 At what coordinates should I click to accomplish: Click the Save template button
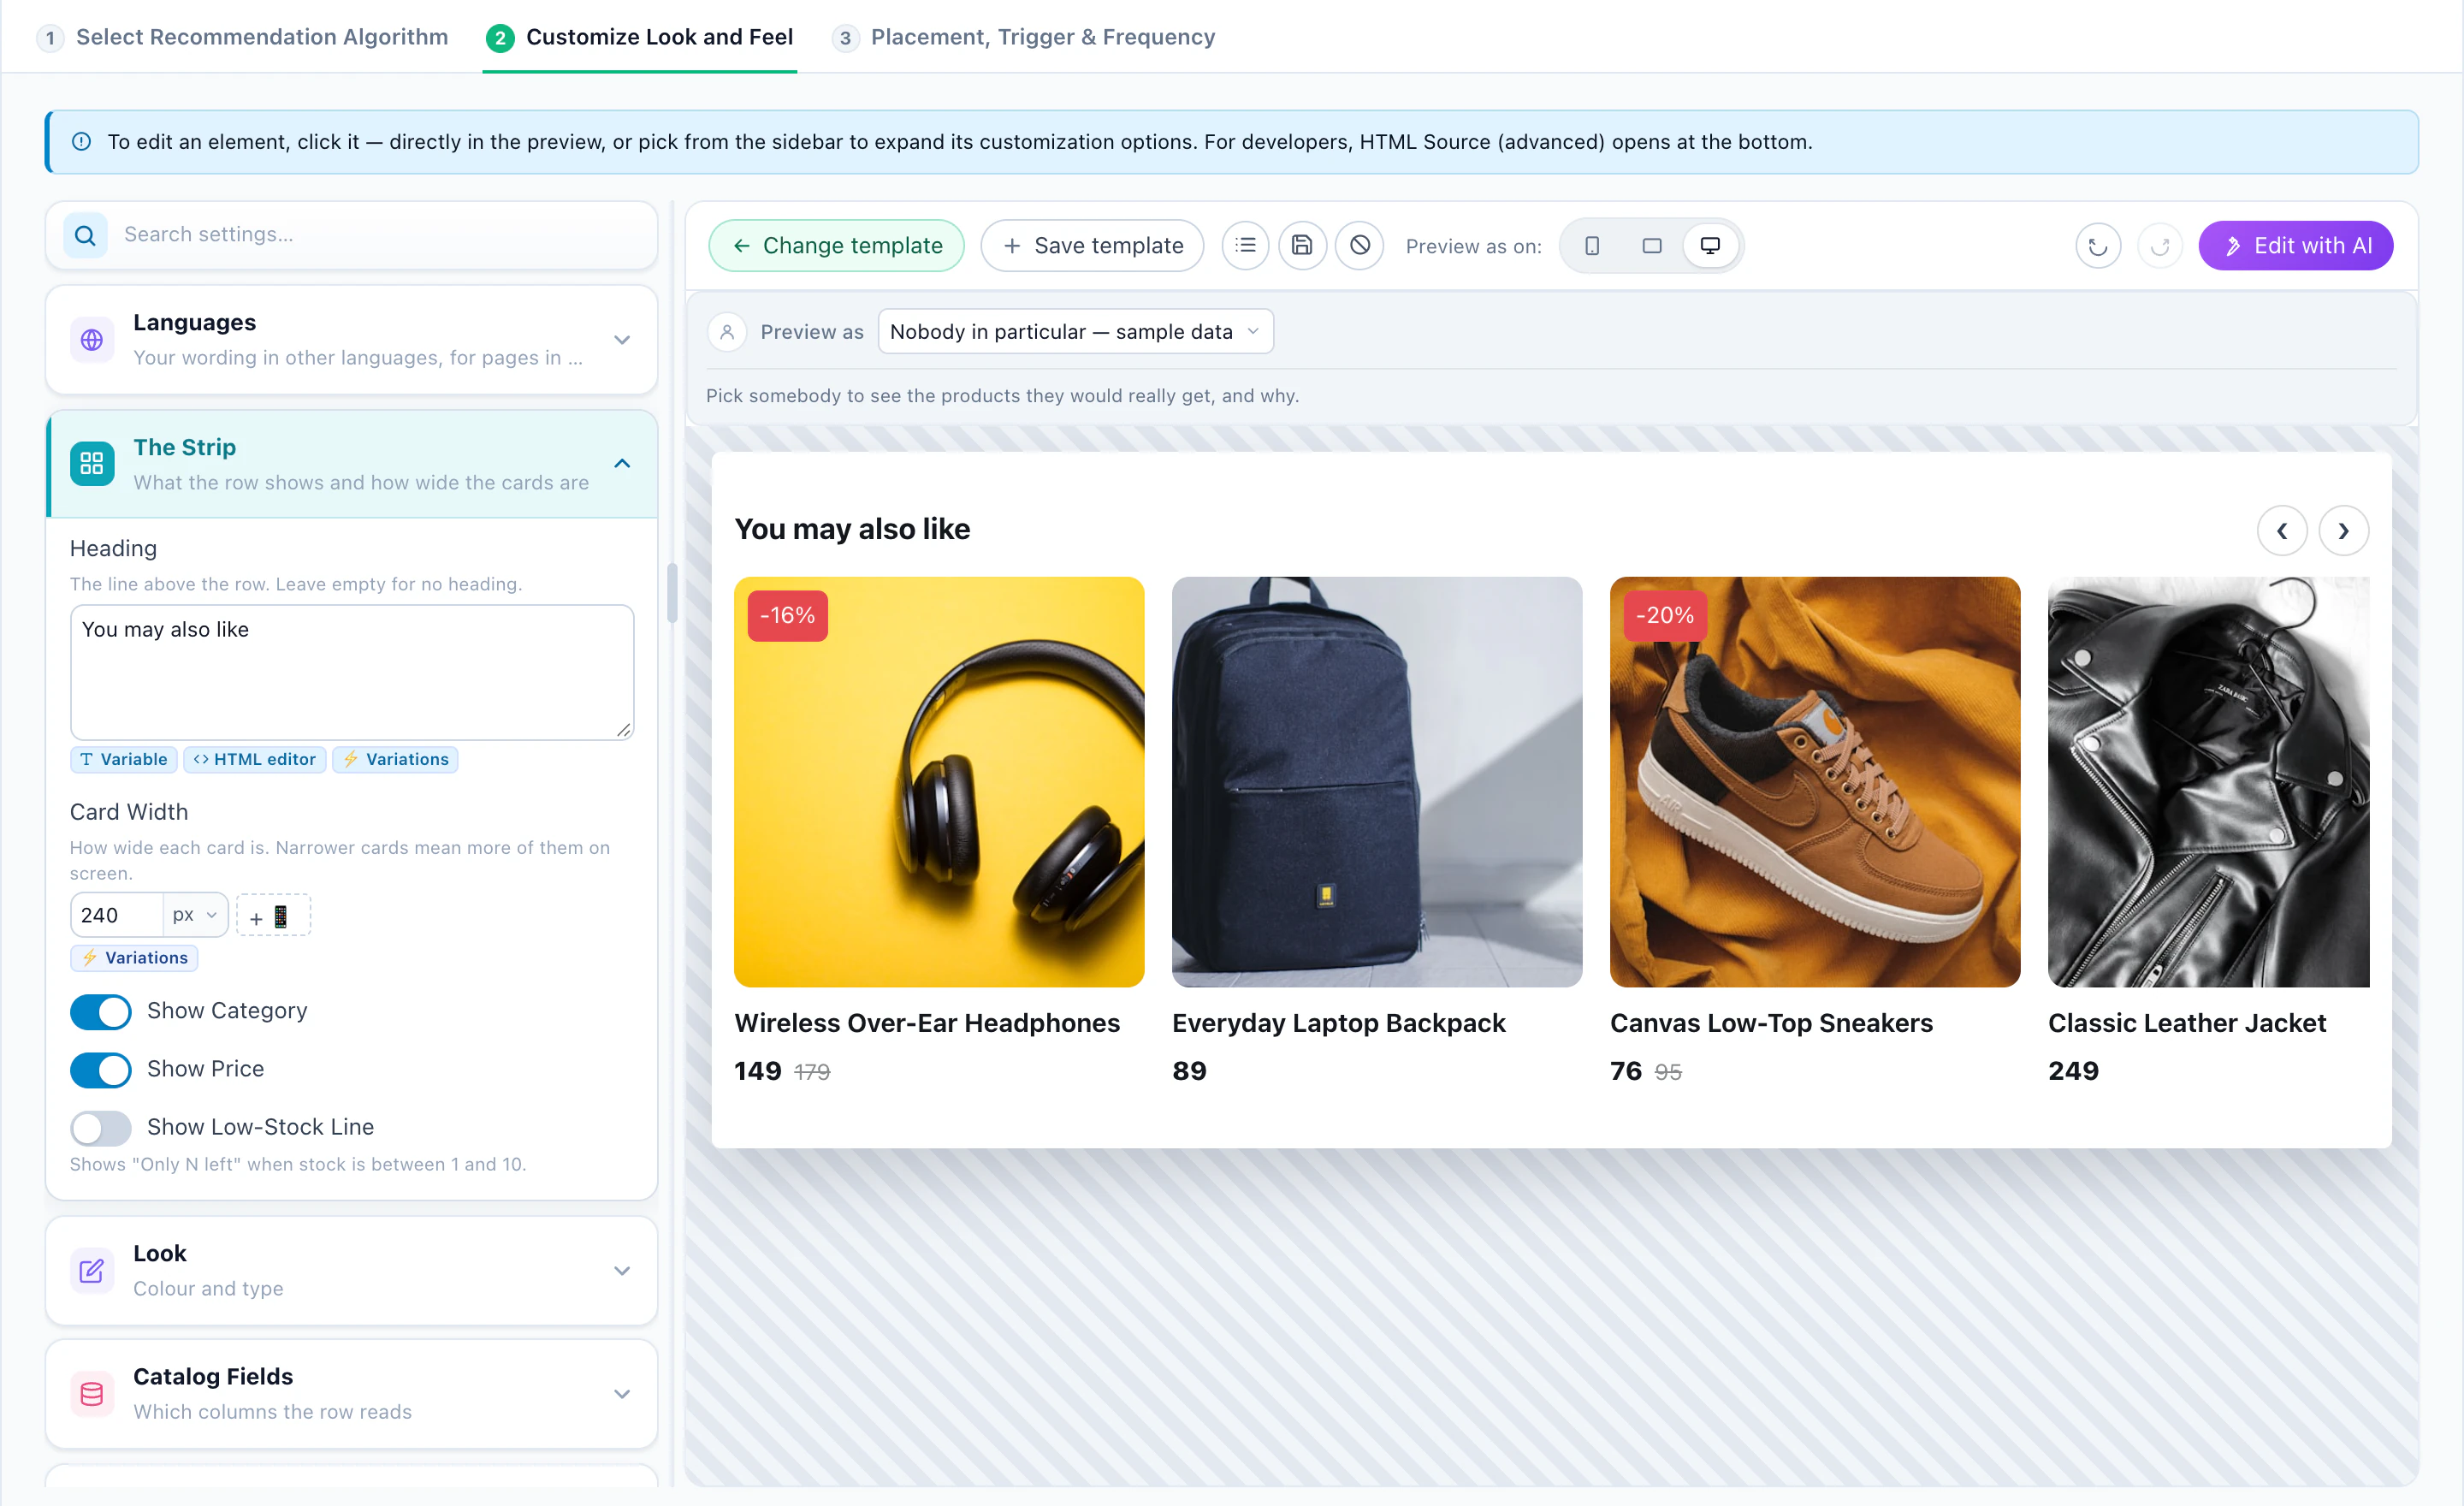click(x=1092, y=246)
